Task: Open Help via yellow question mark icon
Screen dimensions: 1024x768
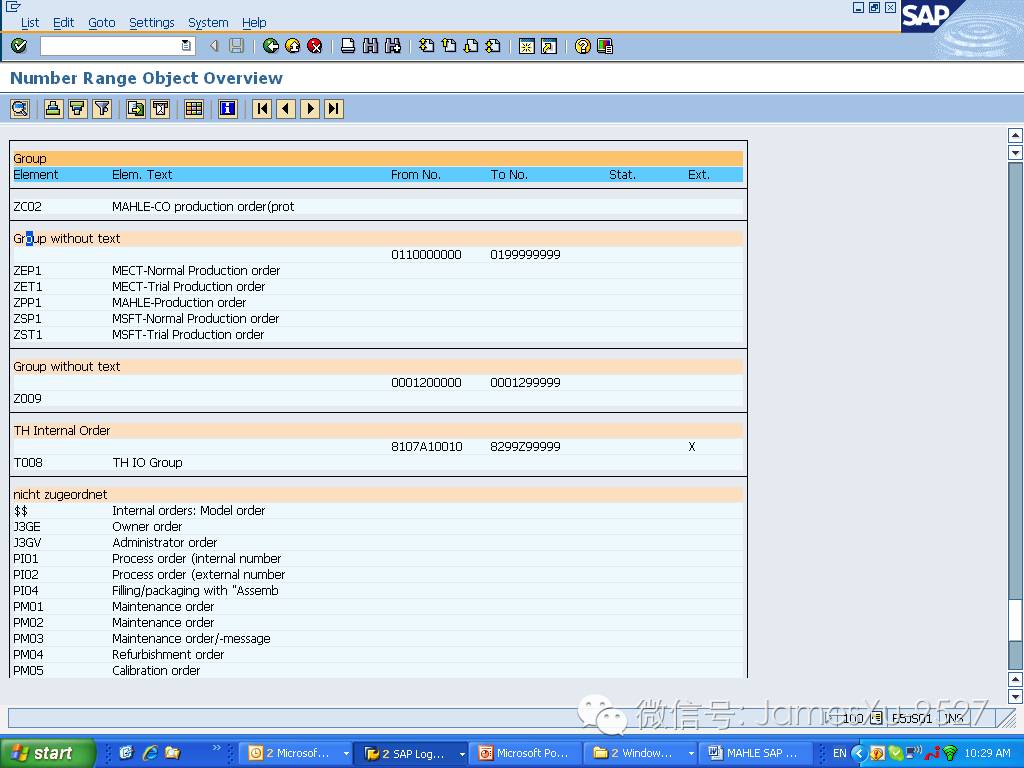Action: pyautogui.click(x=583, y=46)
